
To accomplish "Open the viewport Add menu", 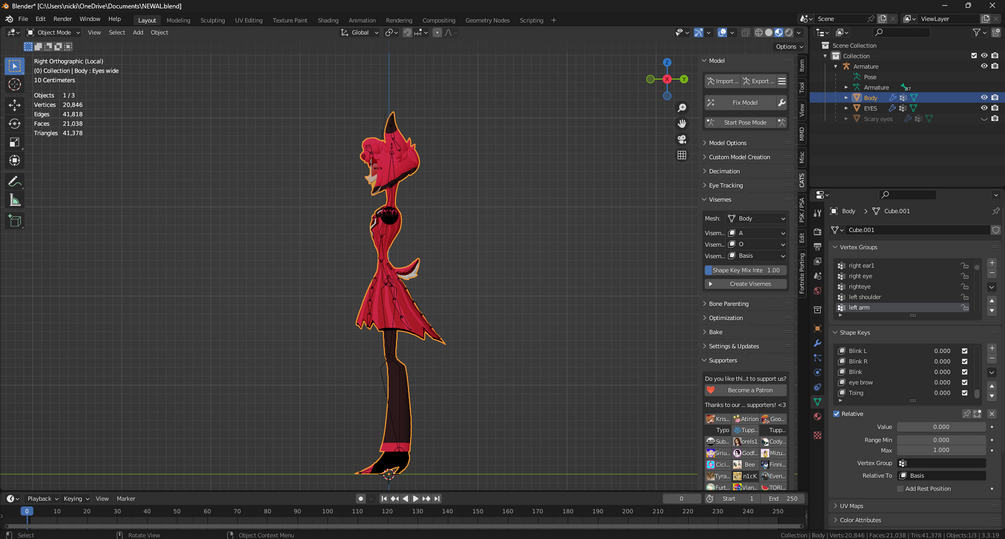I will (x=138, y=33).
